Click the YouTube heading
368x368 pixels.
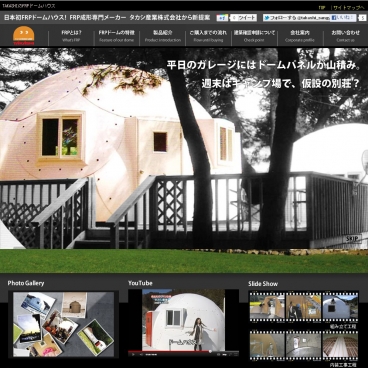pos(140,283)
